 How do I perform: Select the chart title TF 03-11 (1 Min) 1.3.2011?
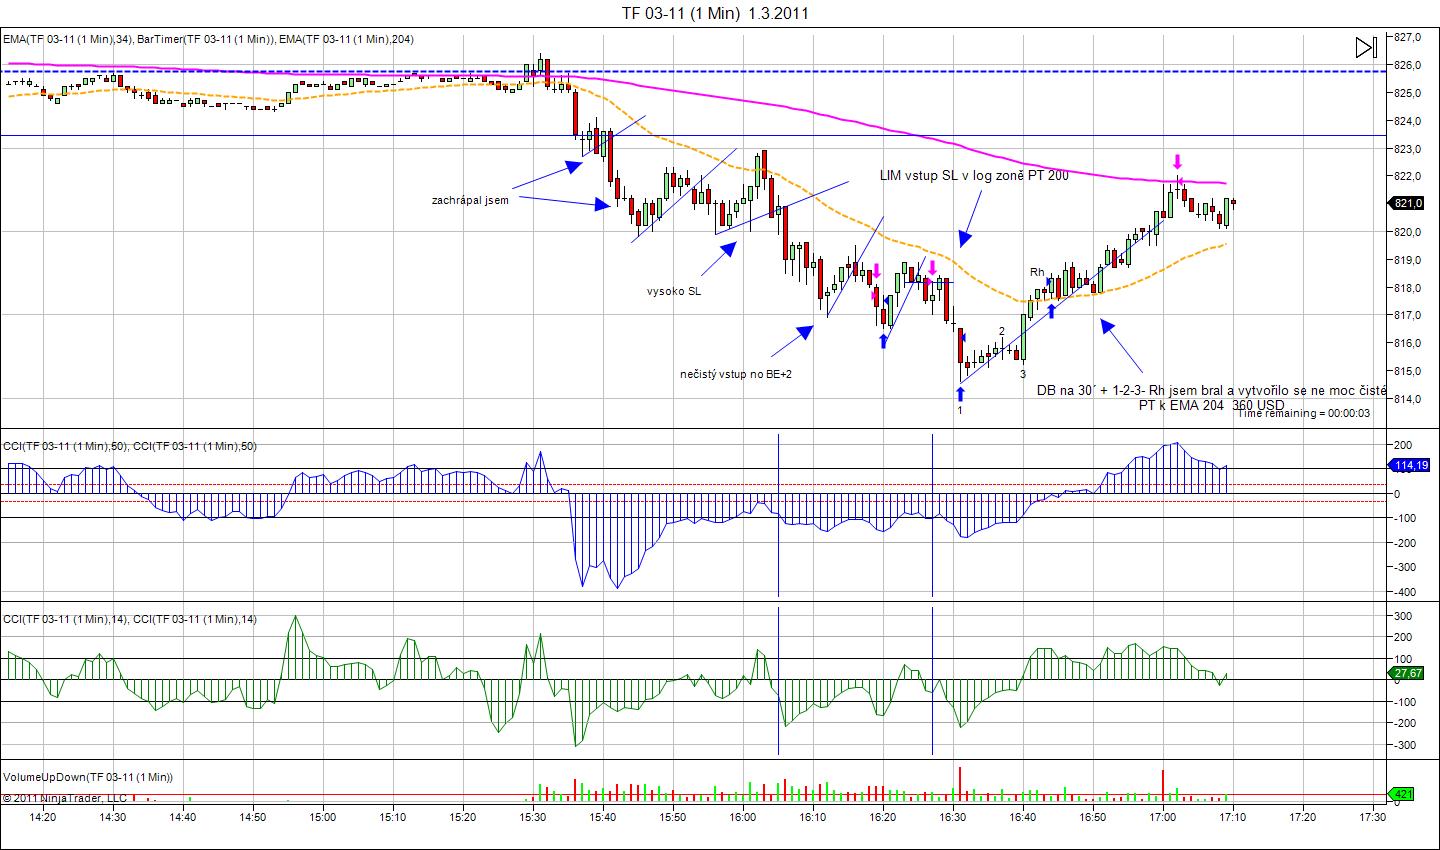pyautogui.click(x=715, y=13)
